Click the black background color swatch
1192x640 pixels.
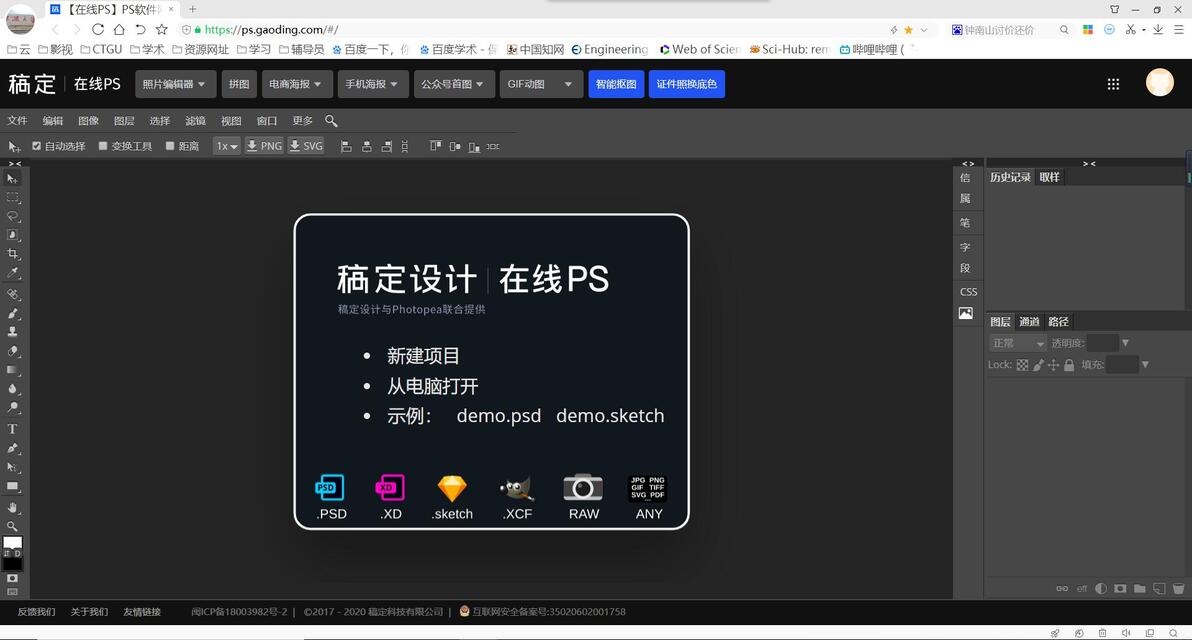click(x=13, y=564)
